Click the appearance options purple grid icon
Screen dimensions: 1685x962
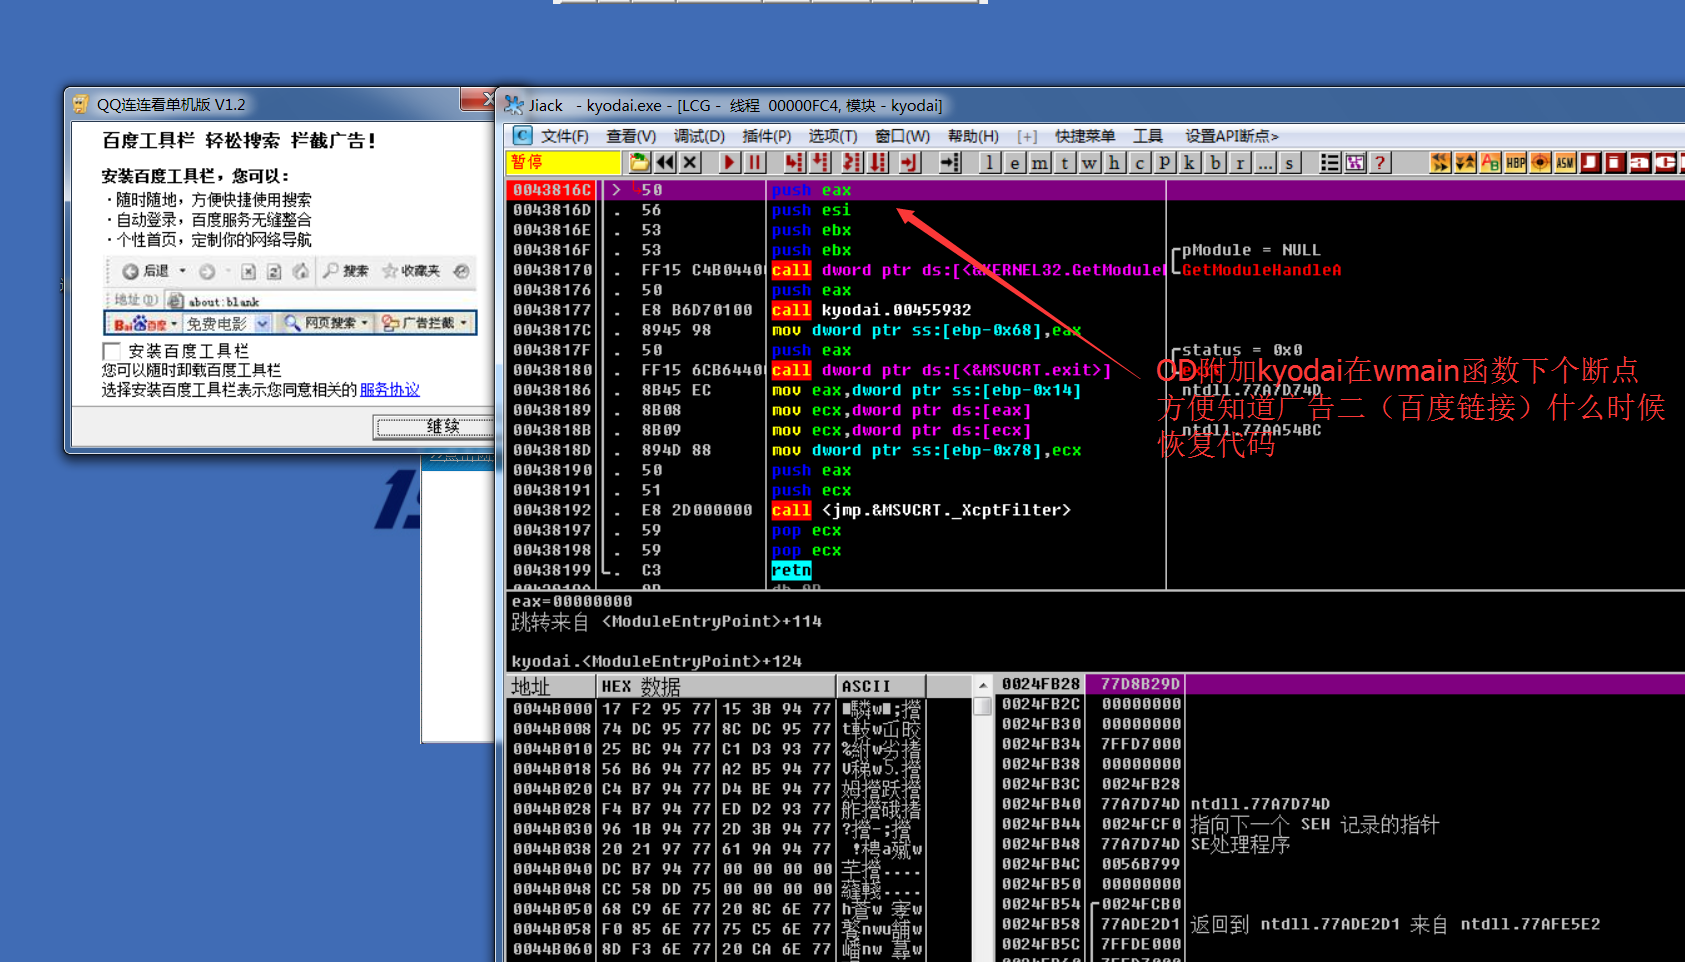(x=1355, y=162)
